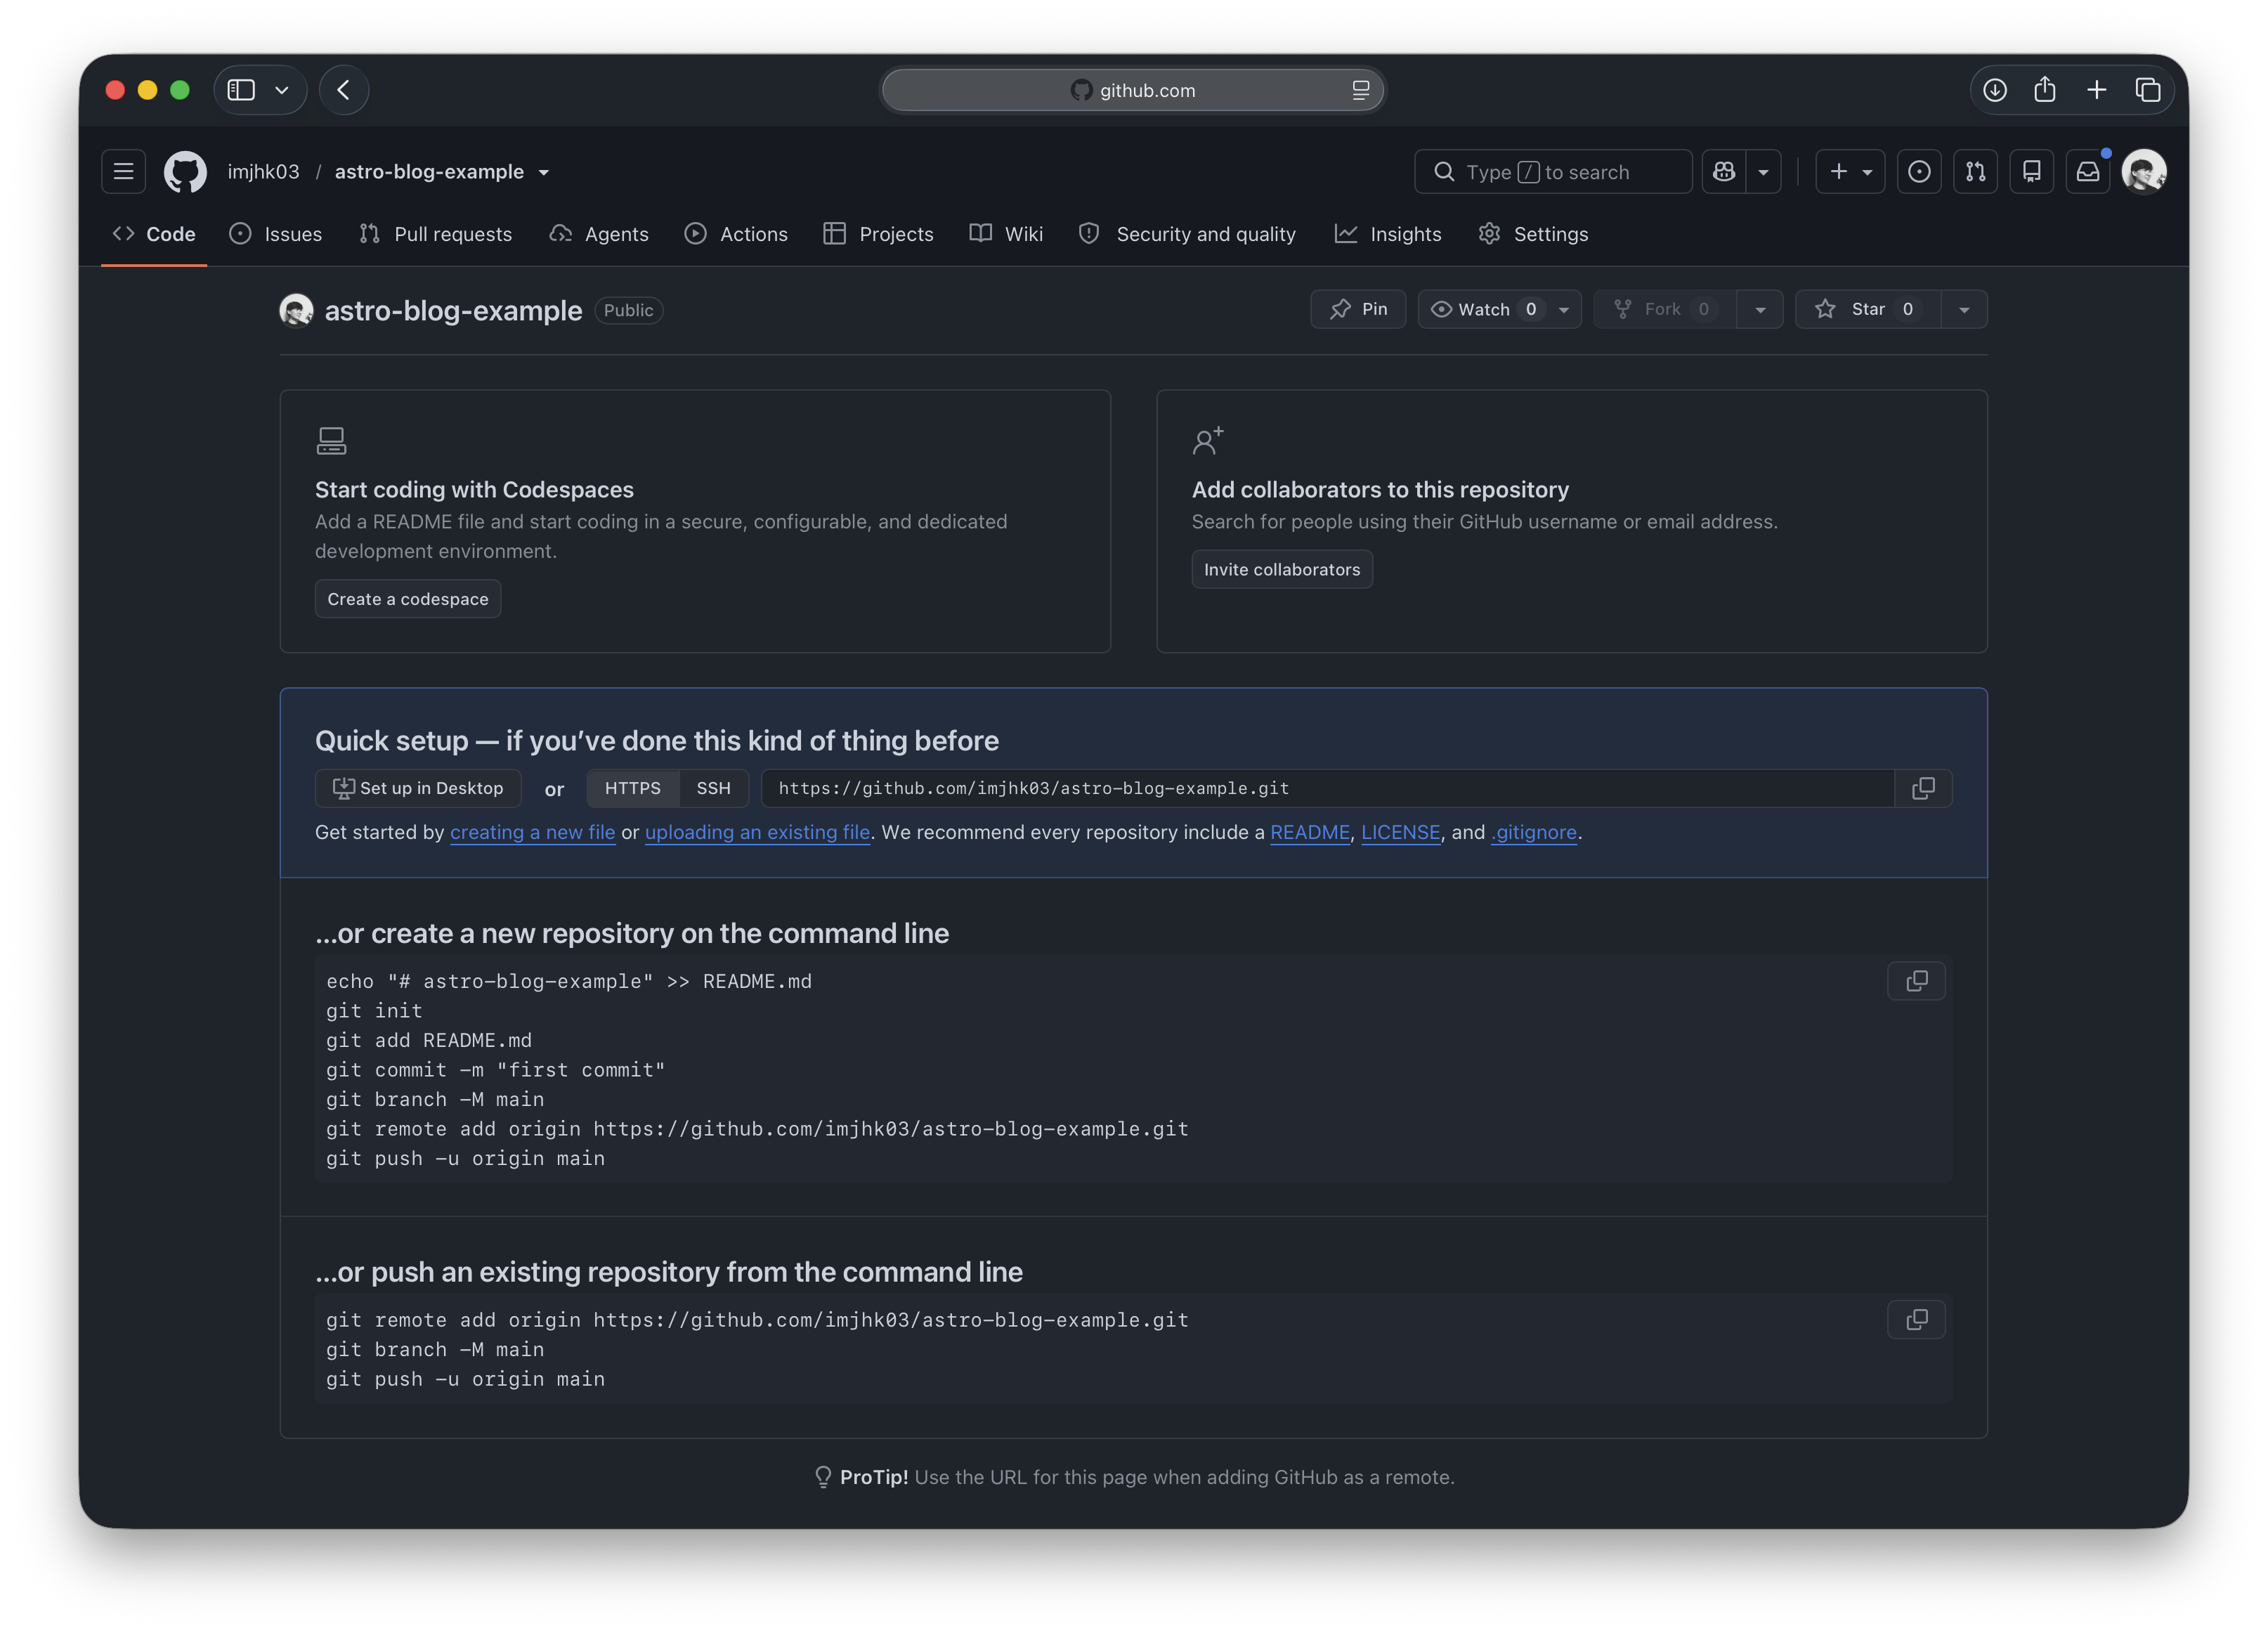Expand the Fork dropdown arrow

(1760, 309)
